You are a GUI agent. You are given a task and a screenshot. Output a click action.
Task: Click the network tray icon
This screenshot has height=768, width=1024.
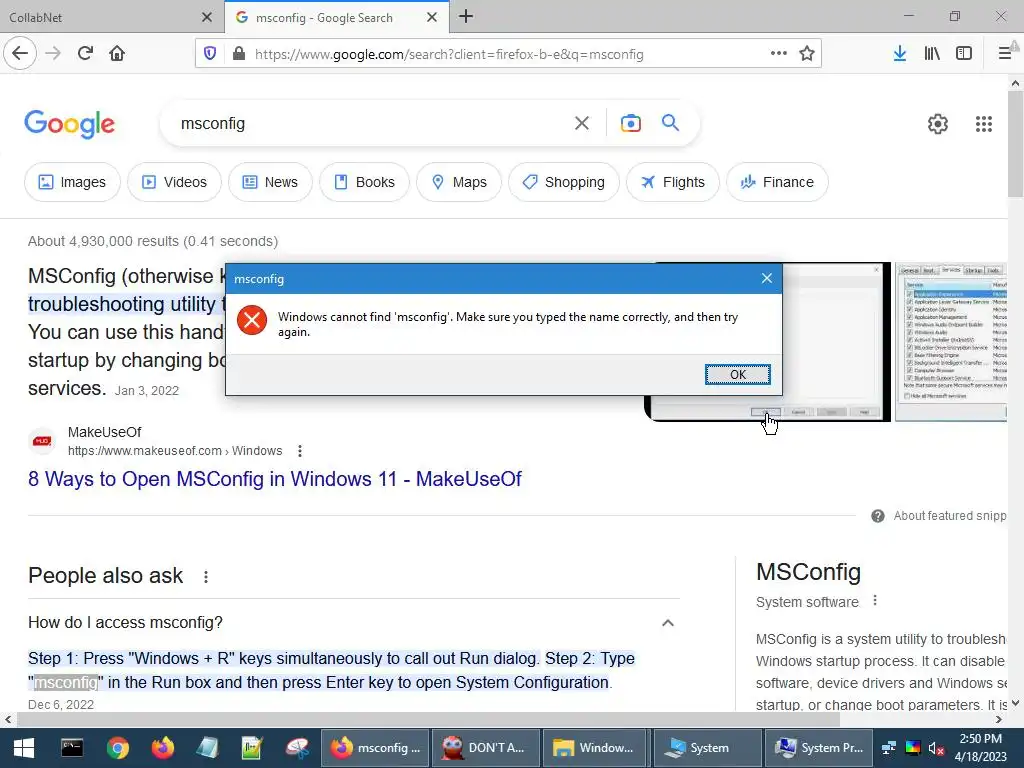click(889, 748)
